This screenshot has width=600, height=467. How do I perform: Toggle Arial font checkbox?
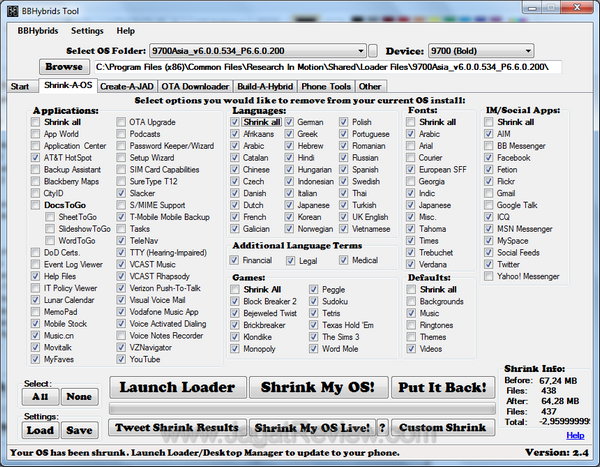(x=411, y=146)
